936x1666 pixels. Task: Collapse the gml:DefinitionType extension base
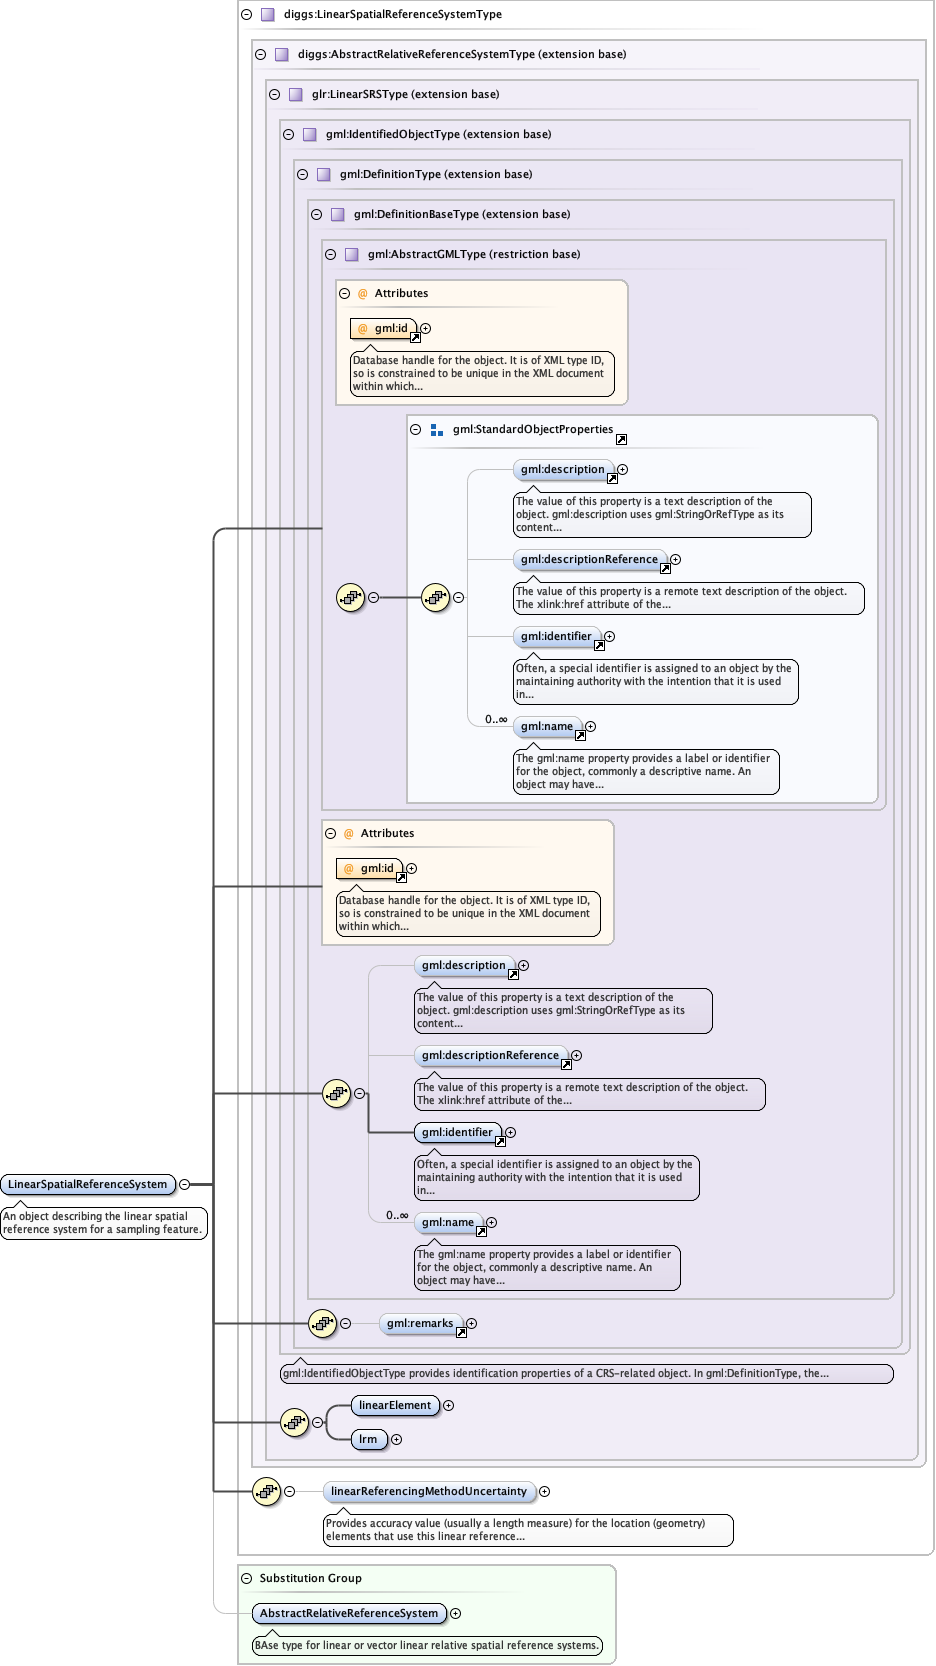point(302,175)
